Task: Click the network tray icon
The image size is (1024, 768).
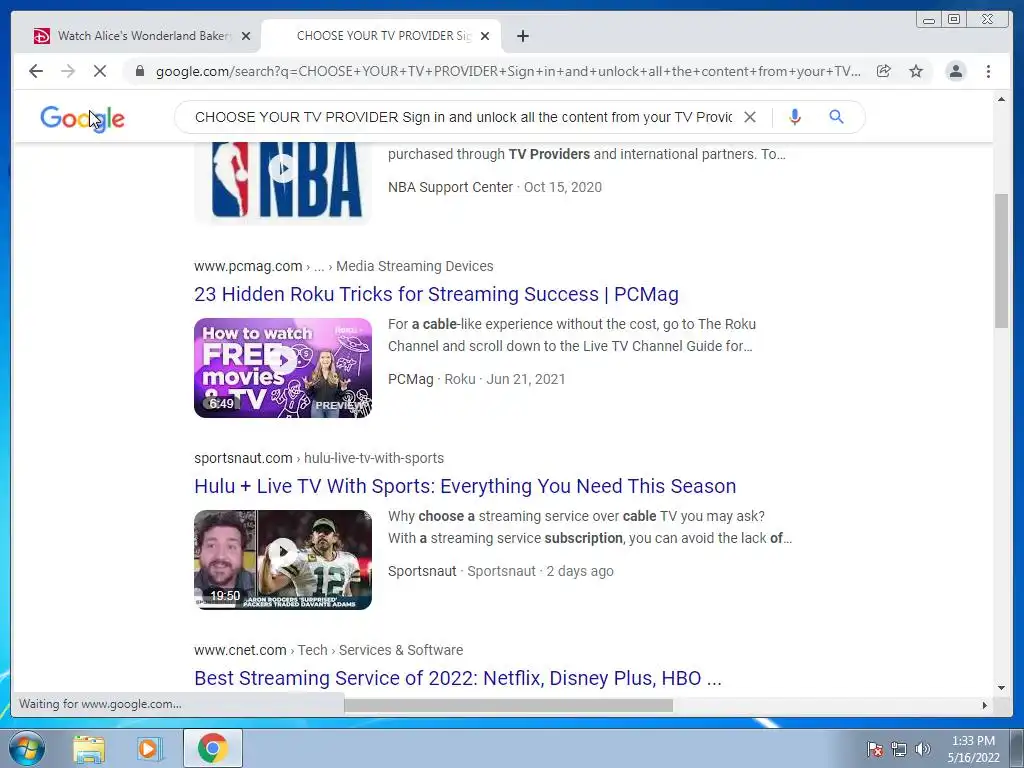Action: tap(899, 749)
